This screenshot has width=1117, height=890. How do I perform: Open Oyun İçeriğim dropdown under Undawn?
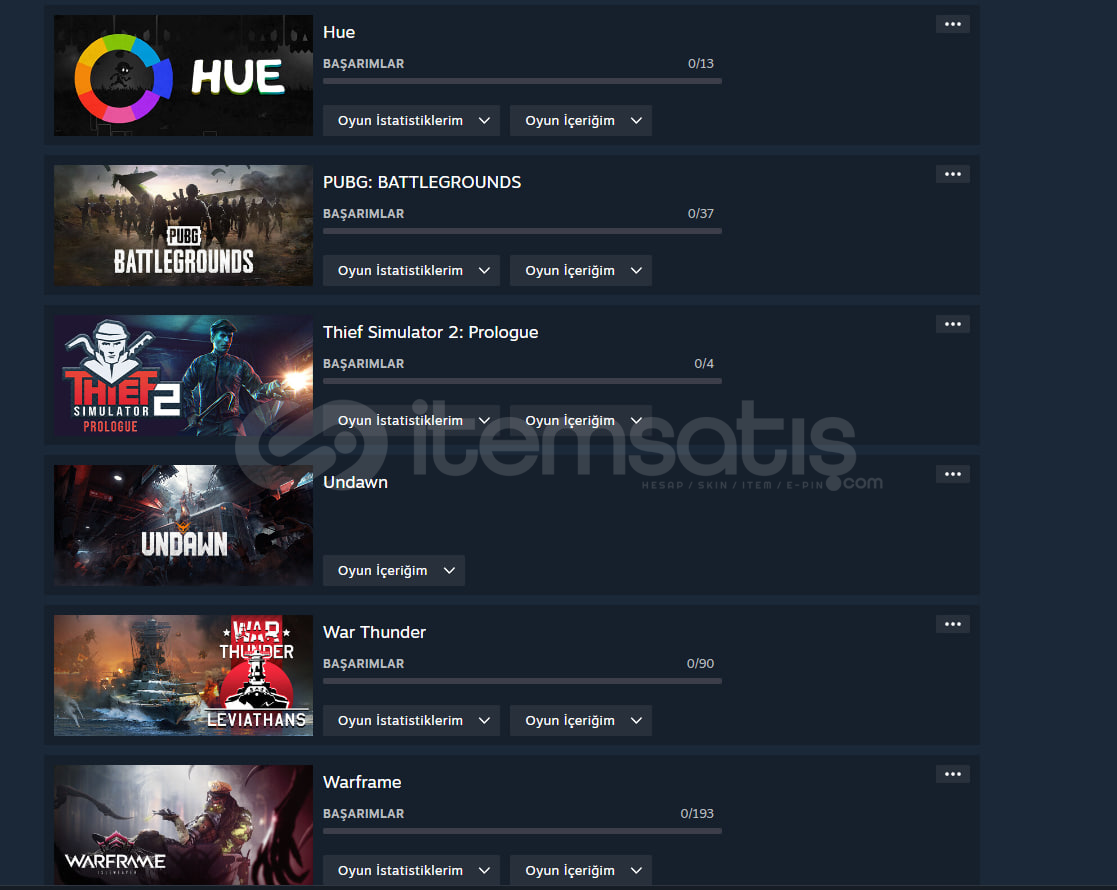(394, 571)
